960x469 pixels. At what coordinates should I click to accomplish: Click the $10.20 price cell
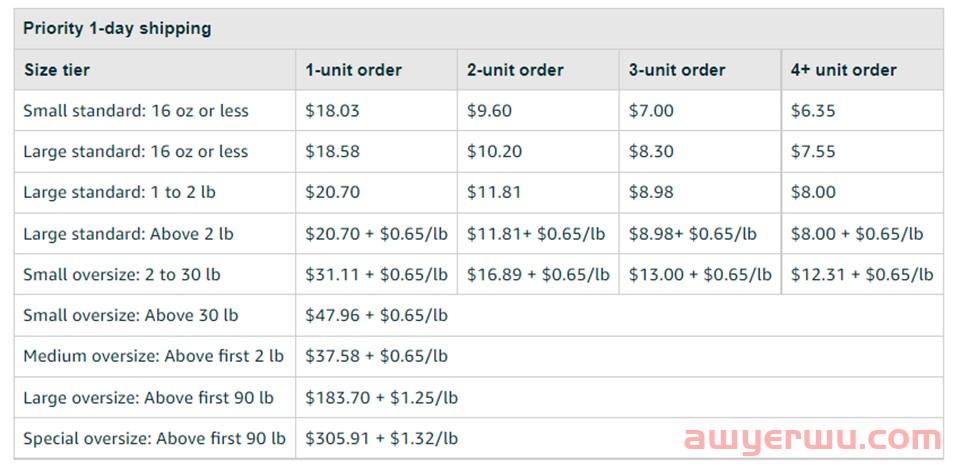coord(490,152)
